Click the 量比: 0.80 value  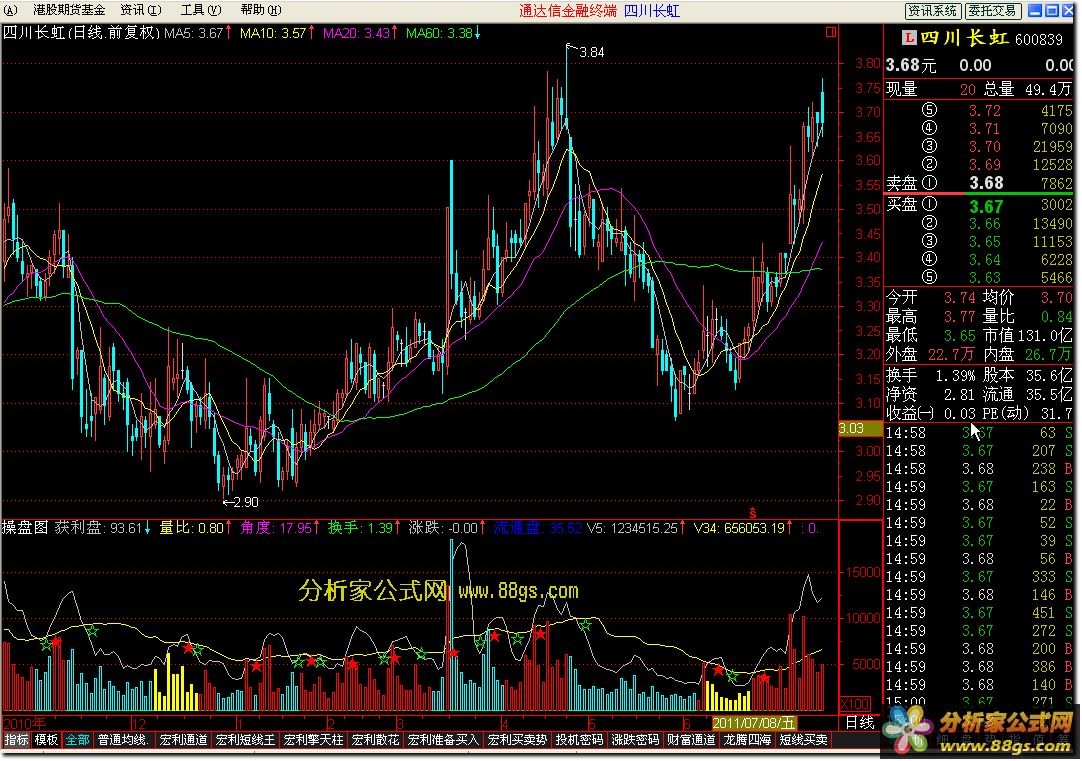pos(195,528)
